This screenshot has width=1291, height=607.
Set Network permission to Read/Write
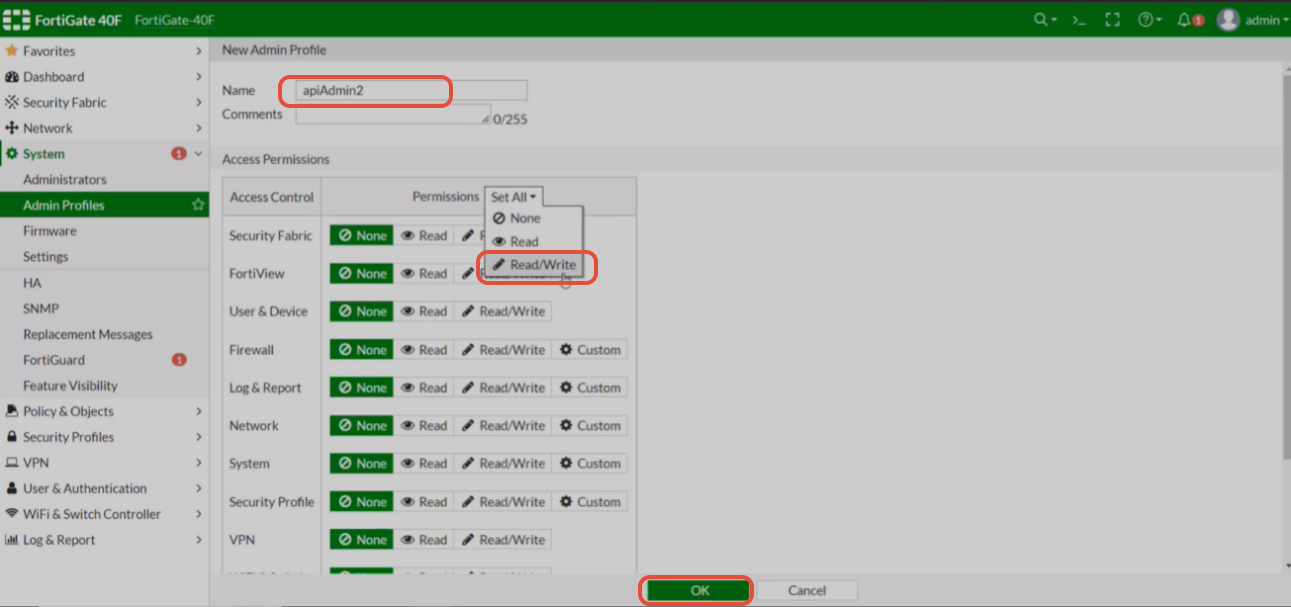click(503, 426)
